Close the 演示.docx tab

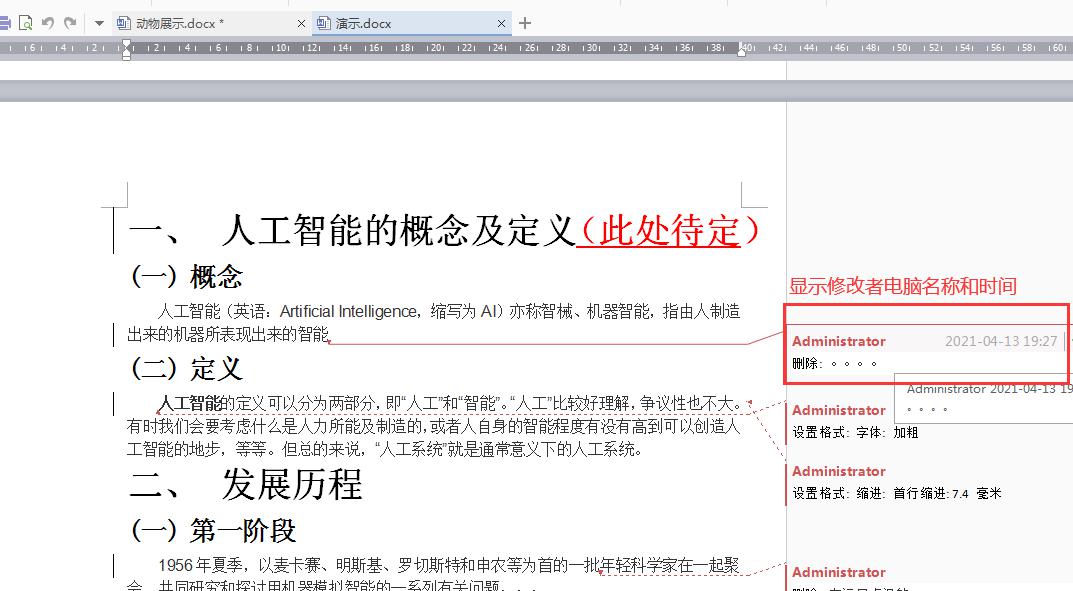501,23
